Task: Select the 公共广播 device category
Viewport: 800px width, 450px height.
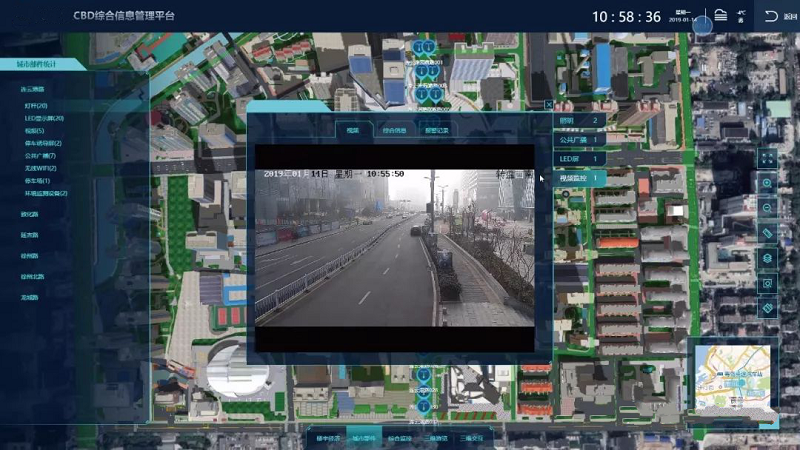Action: (x=580, y=140)
